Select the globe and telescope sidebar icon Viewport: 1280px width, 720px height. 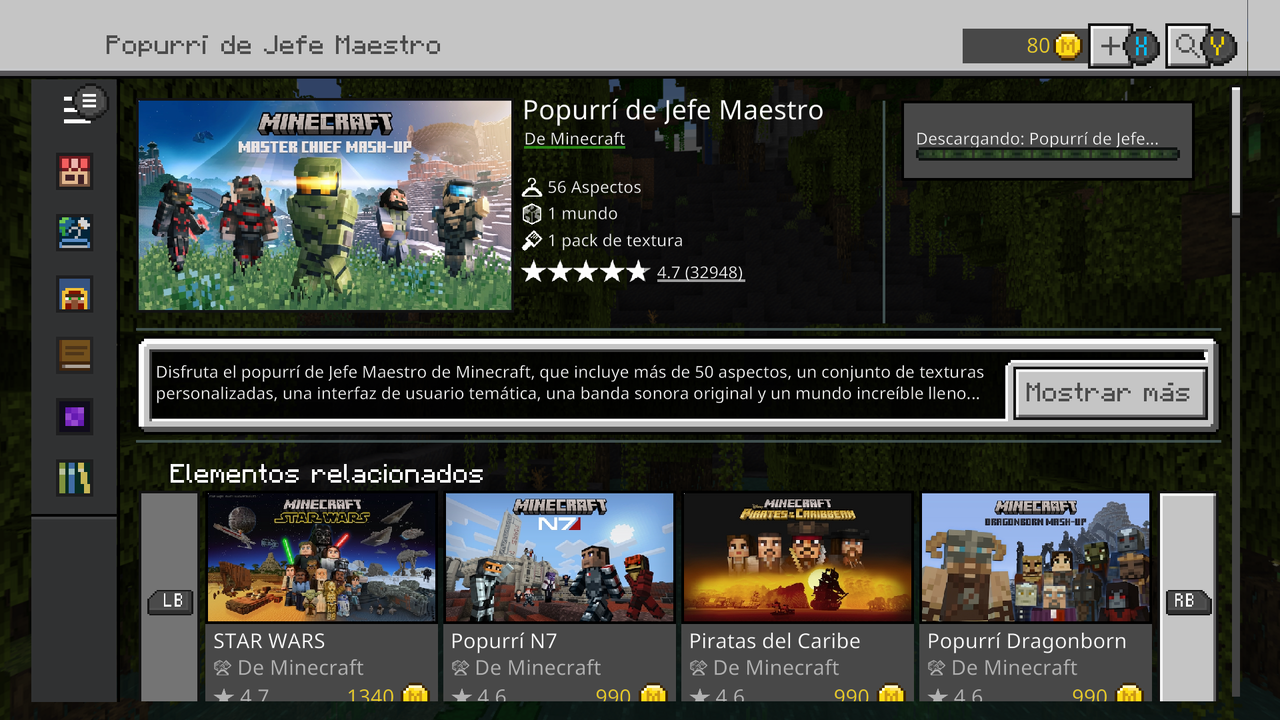click(75, 232)
